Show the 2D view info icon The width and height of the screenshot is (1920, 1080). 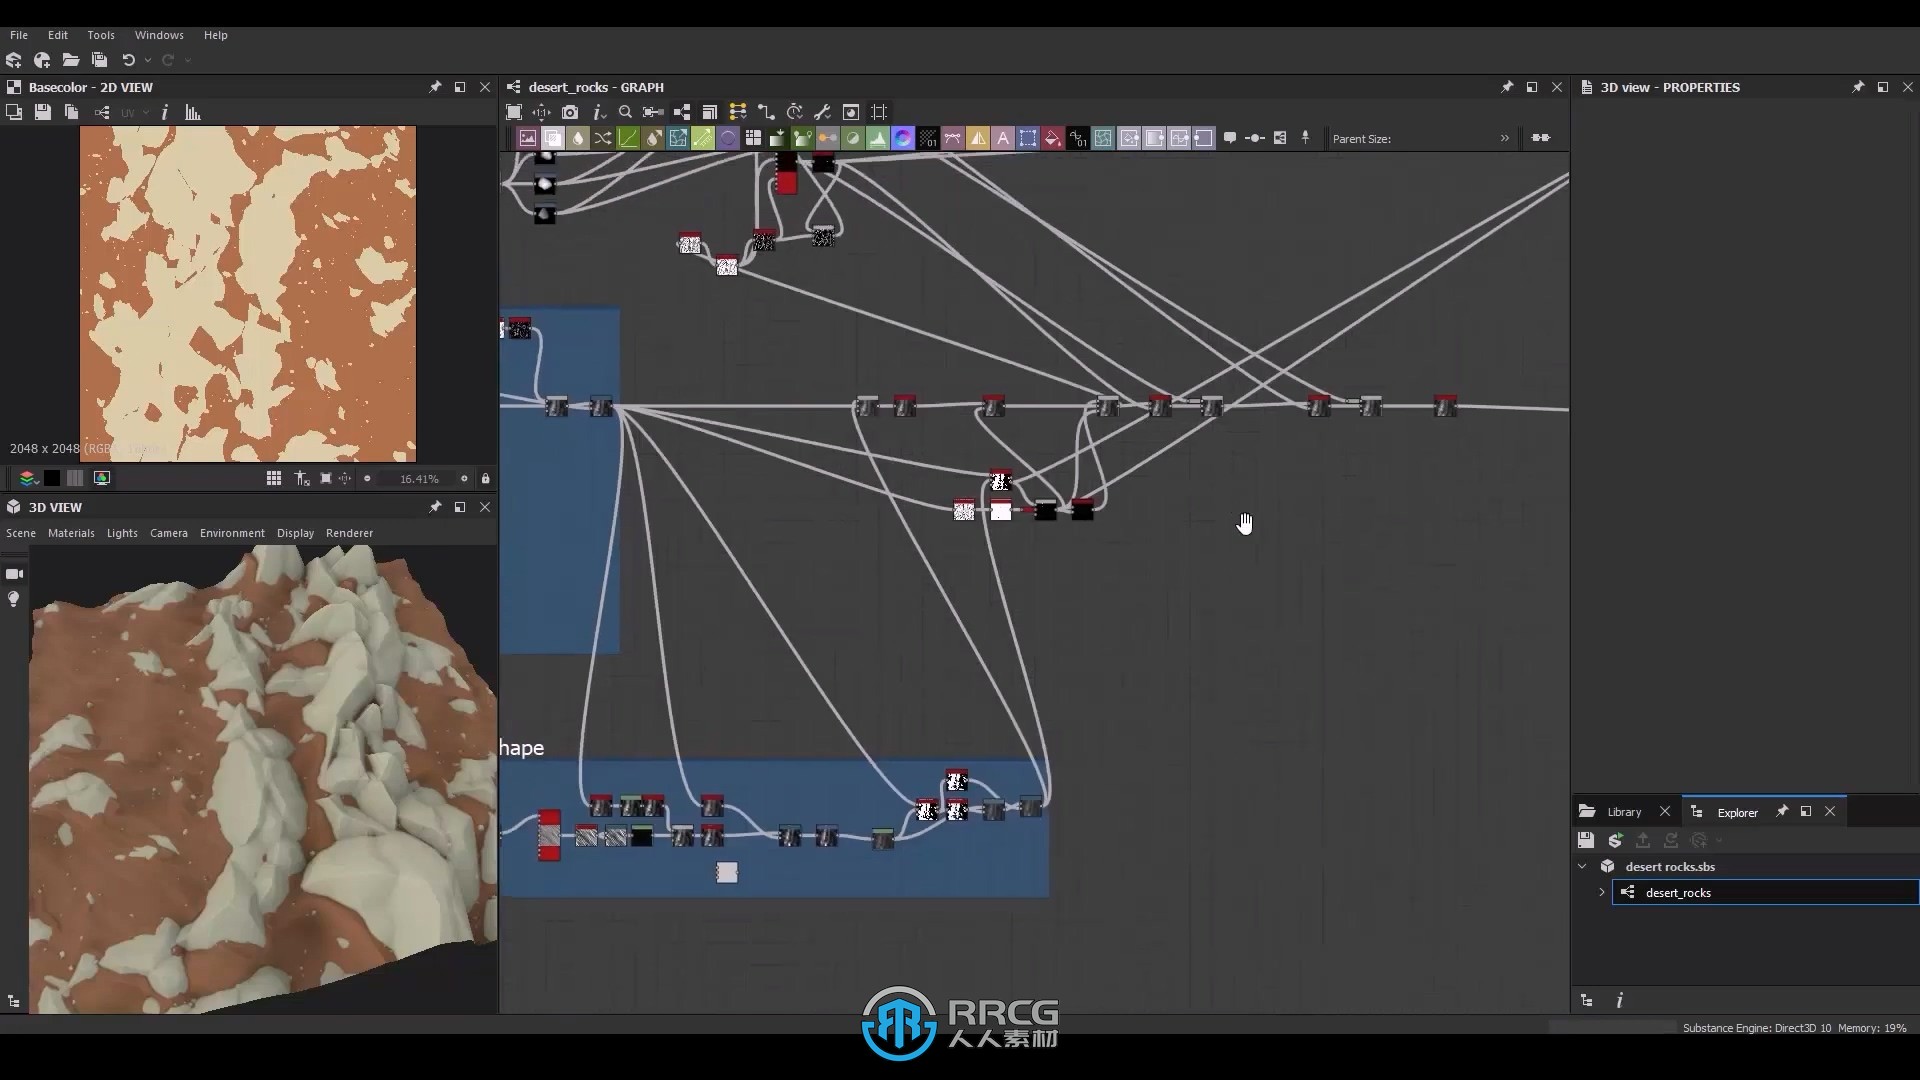coord(164,112)
